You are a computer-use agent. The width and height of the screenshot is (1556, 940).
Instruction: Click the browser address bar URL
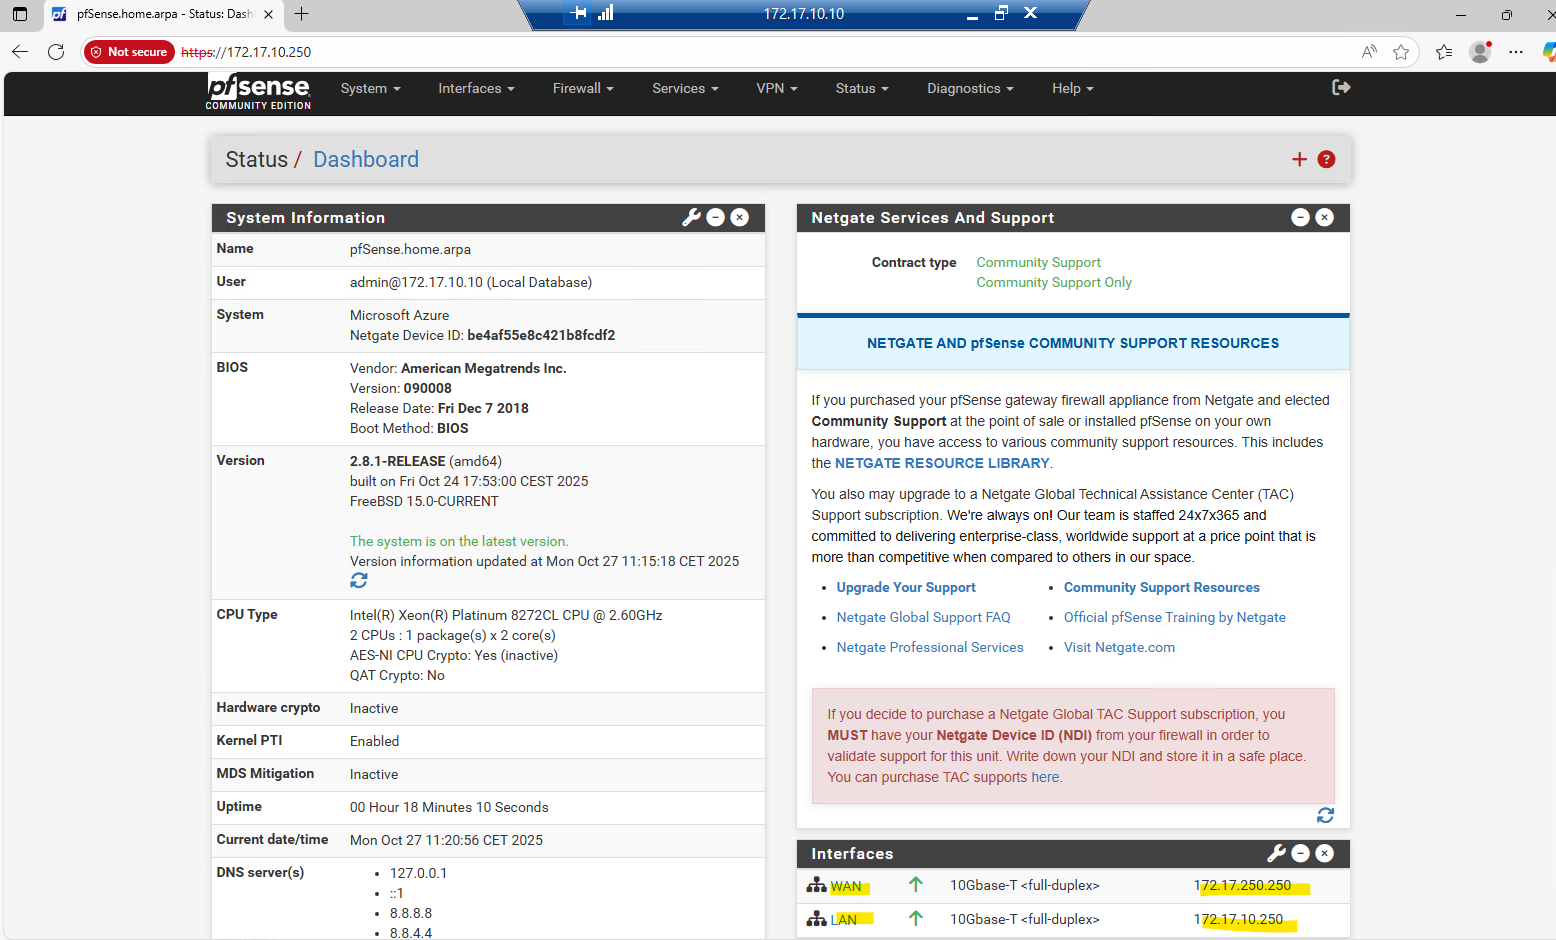tap(246, 52)
